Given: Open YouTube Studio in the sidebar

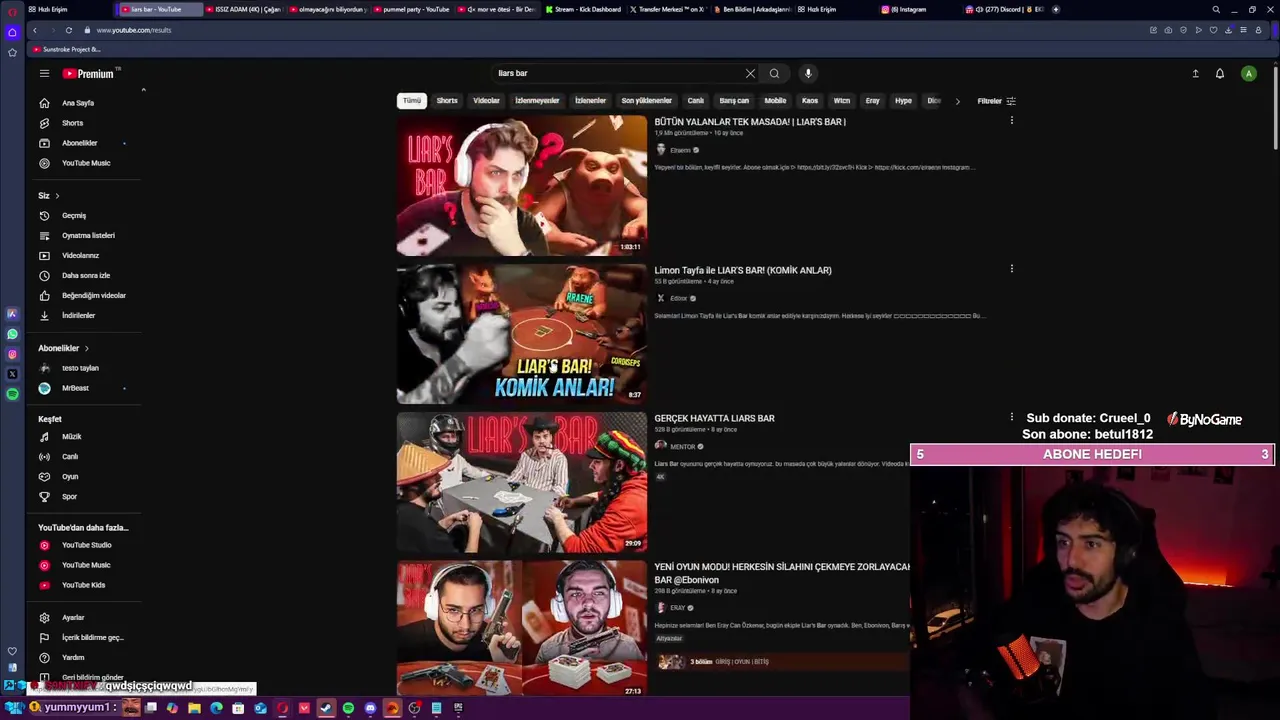Looking at the screenshot, I should [x=85, y=545].
